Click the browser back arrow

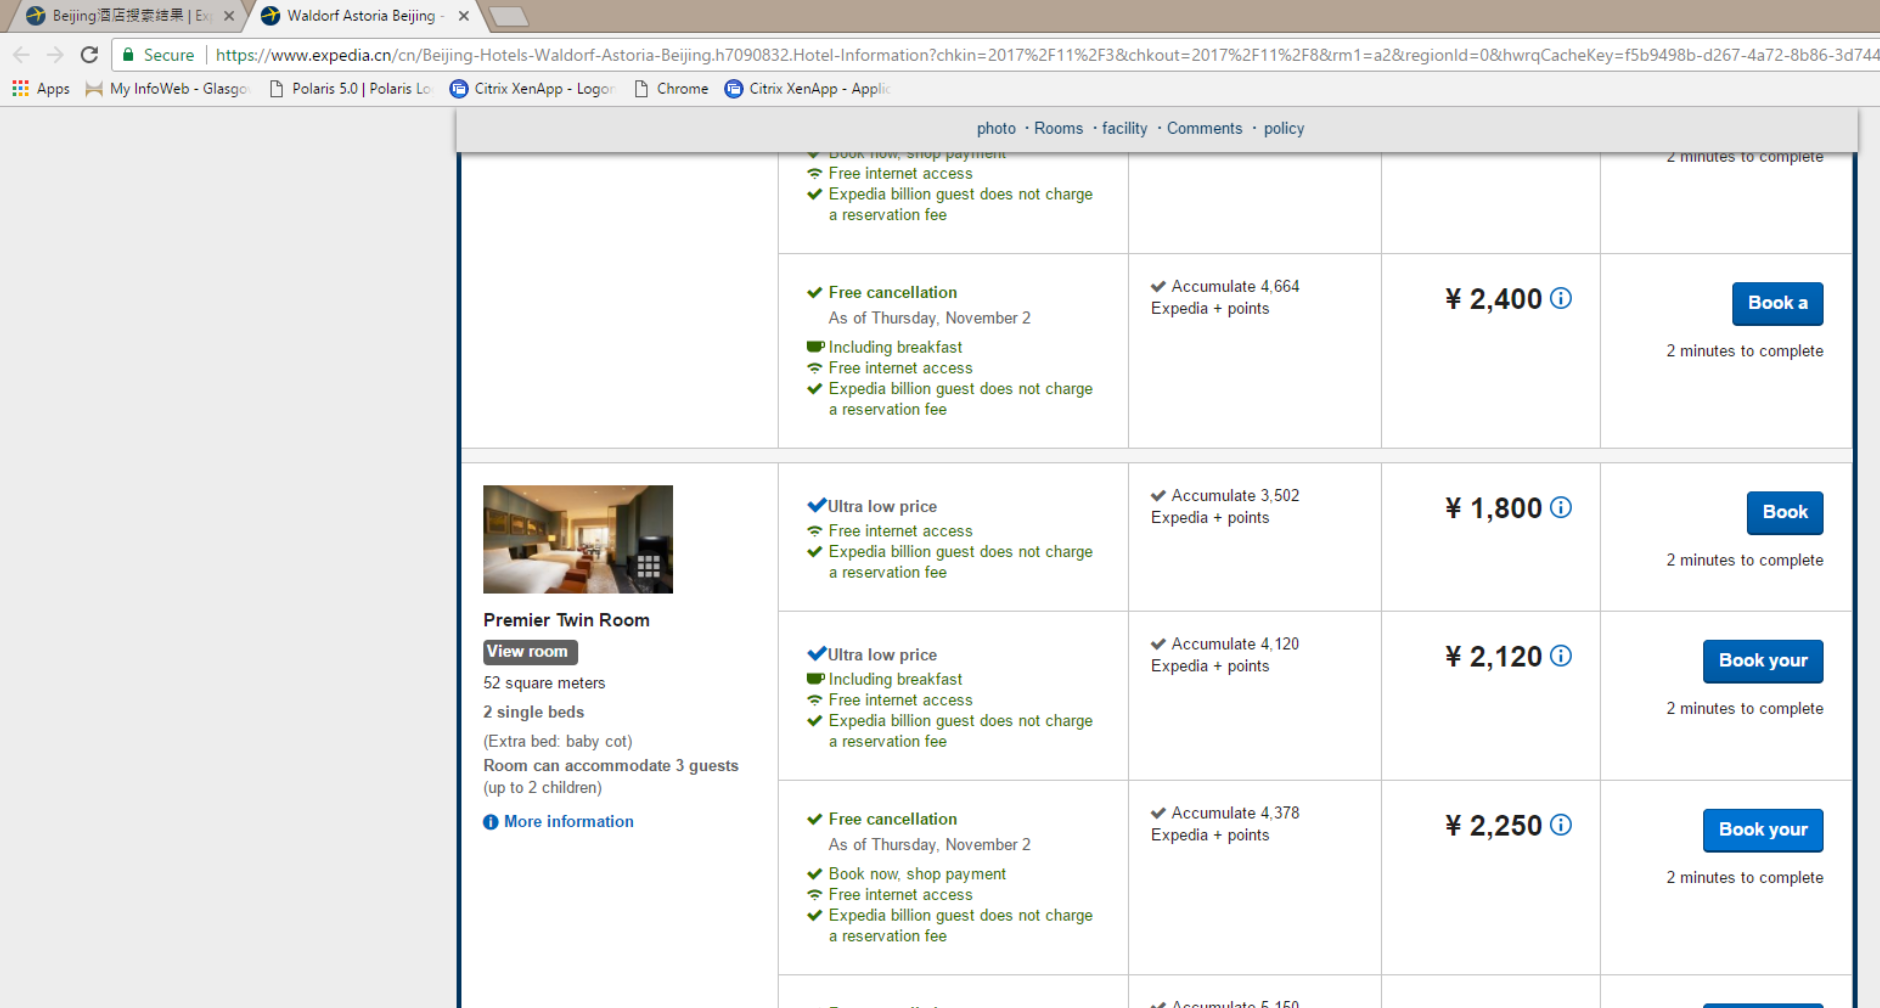(x=21, y=55)
